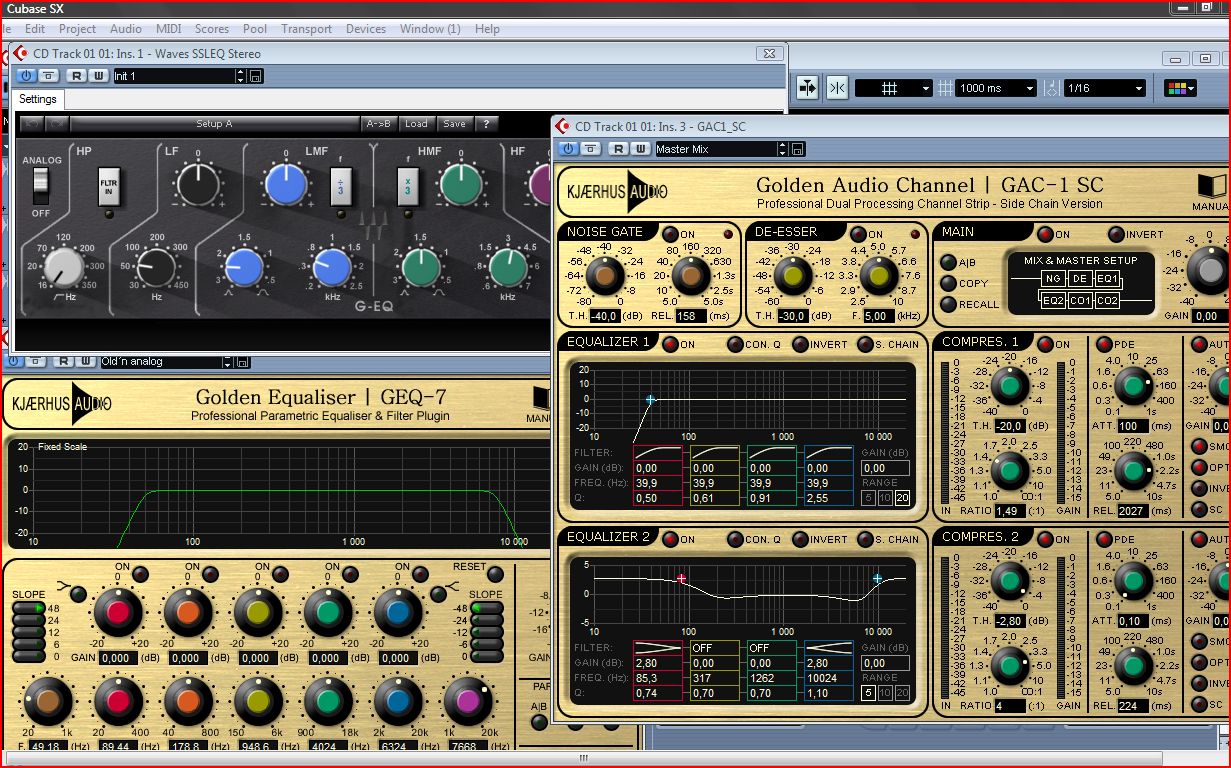The image size is (1231, 768).
Task: Toggle the GEQ-7 window power button
Action: point(13,361)
